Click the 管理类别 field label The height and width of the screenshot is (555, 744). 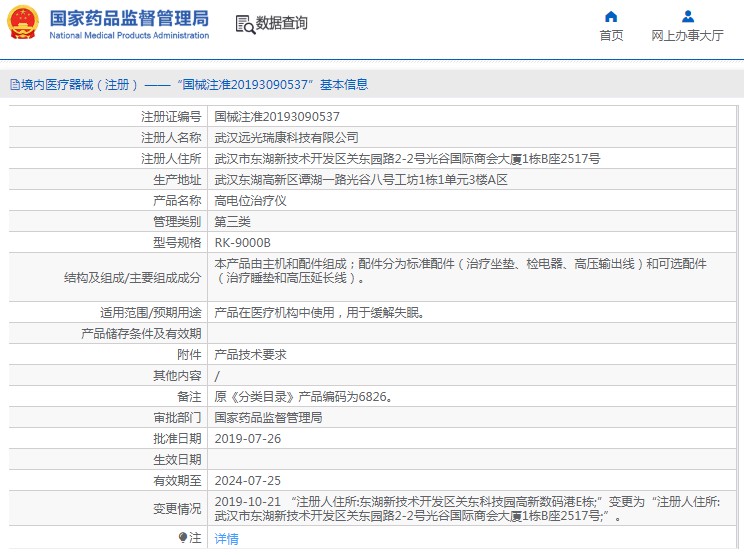pos(177,222)
